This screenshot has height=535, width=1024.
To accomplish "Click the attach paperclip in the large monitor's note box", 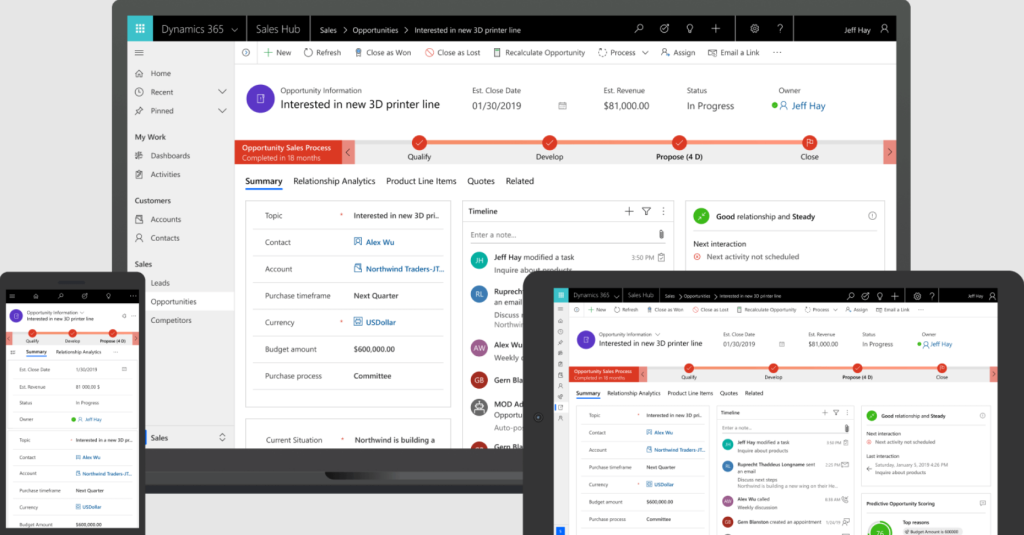I will point(661,234).
